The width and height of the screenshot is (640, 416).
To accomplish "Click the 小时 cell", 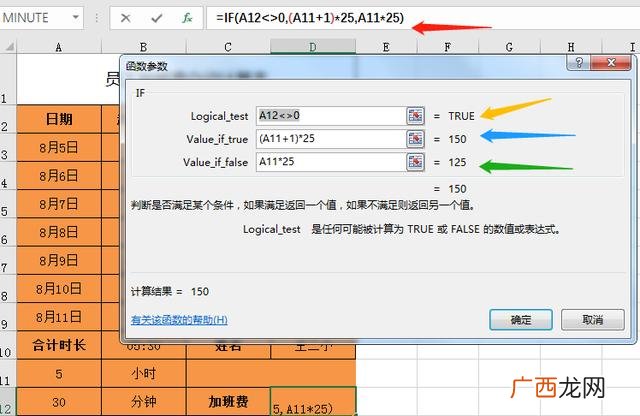I will tap(144, 374).
